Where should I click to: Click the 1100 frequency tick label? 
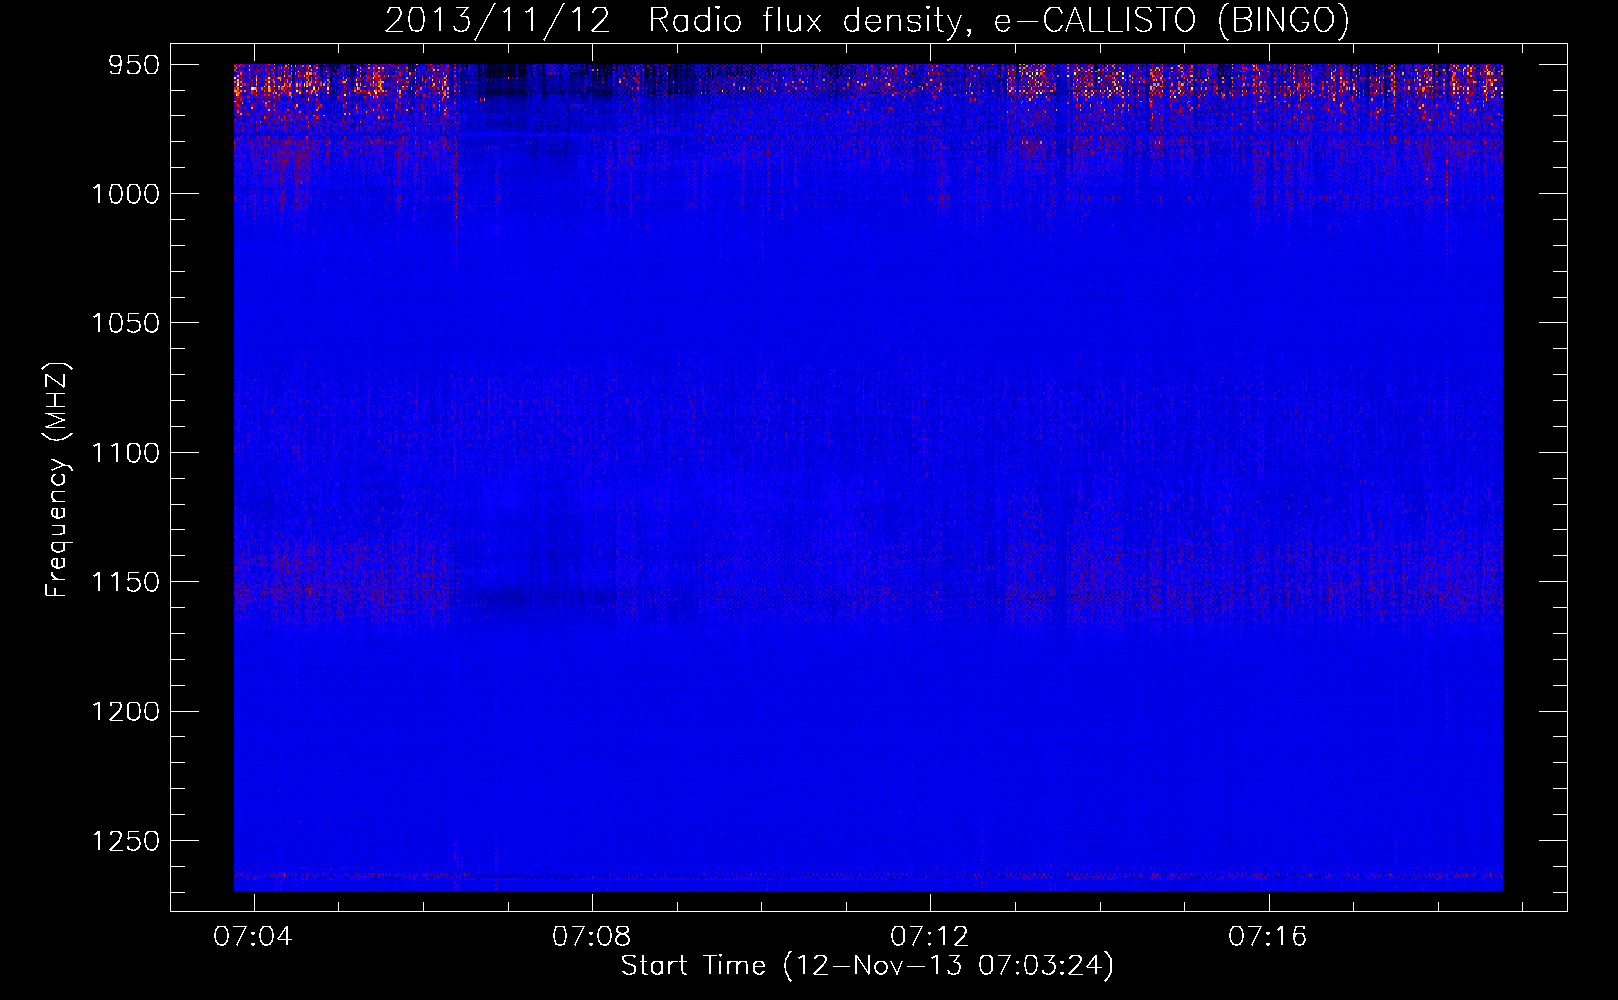click(x=126, y=453)
